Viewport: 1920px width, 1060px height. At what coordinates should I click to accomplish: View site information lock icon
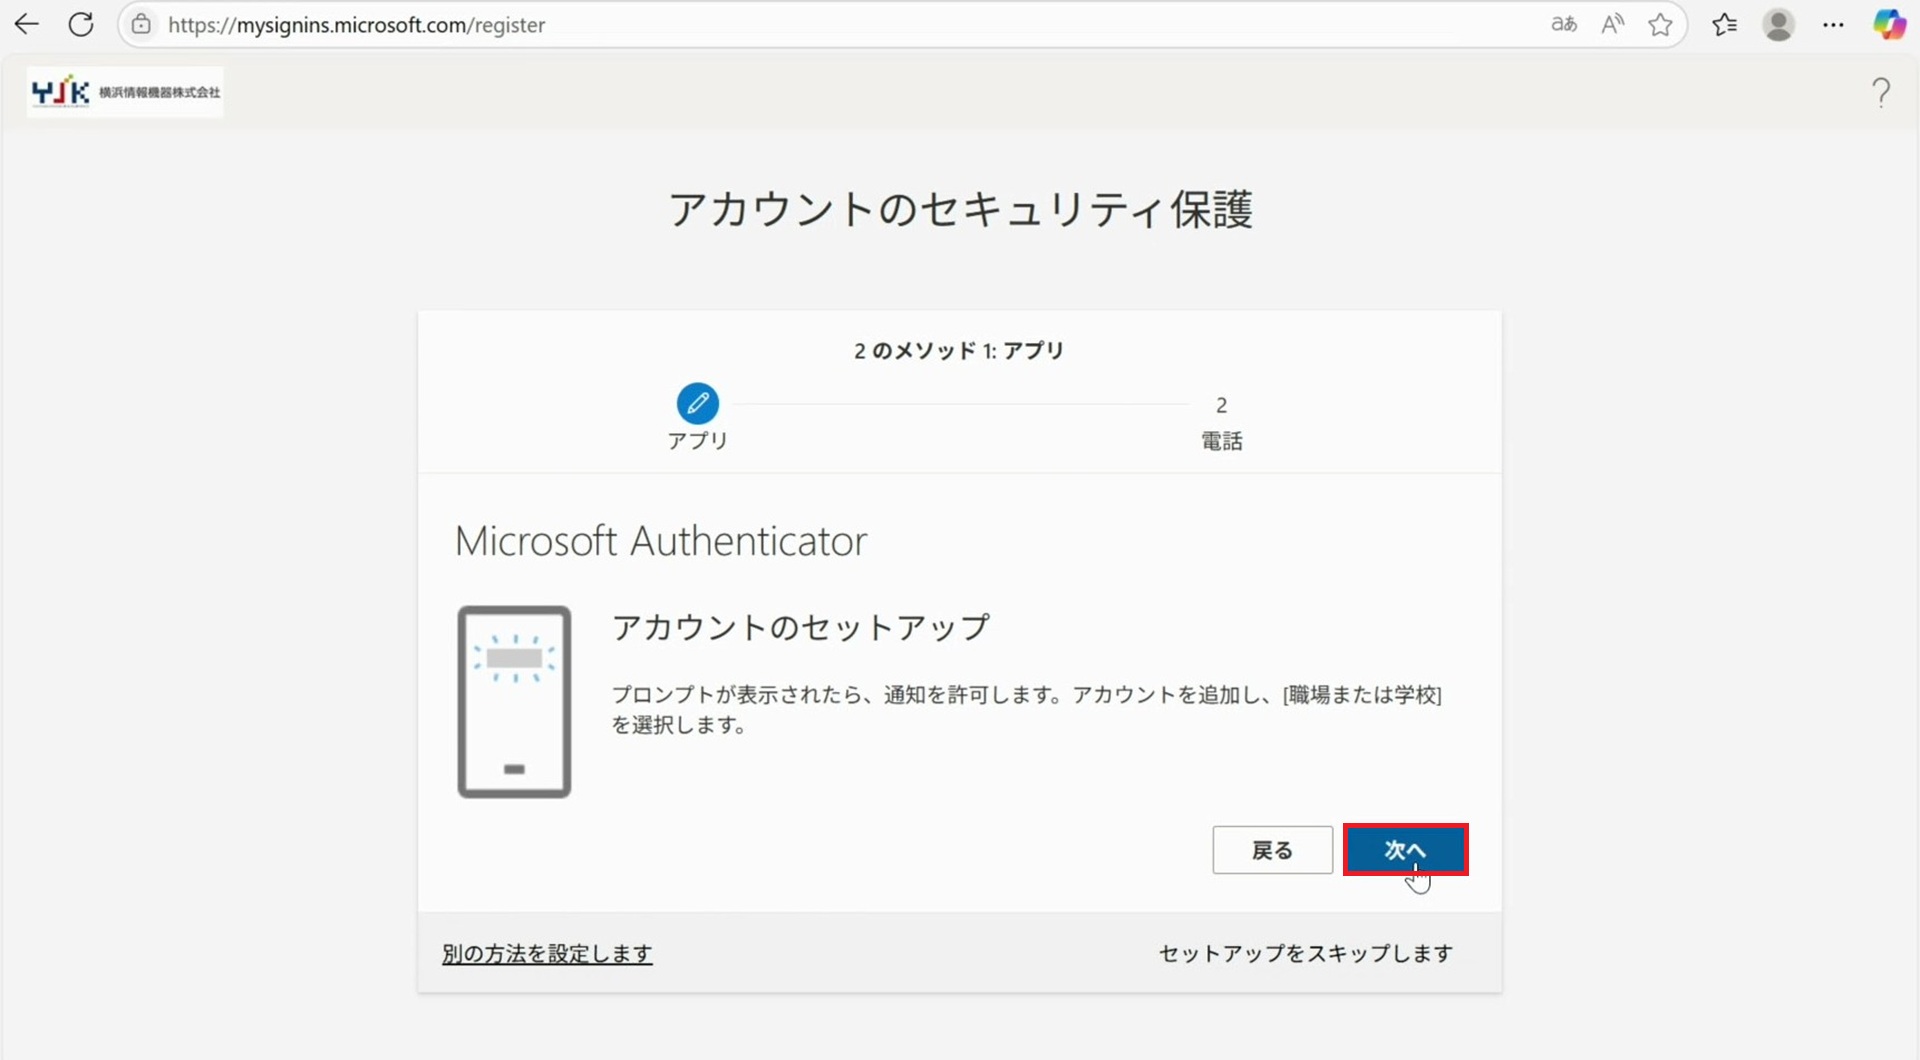click(x=142, y=25)
